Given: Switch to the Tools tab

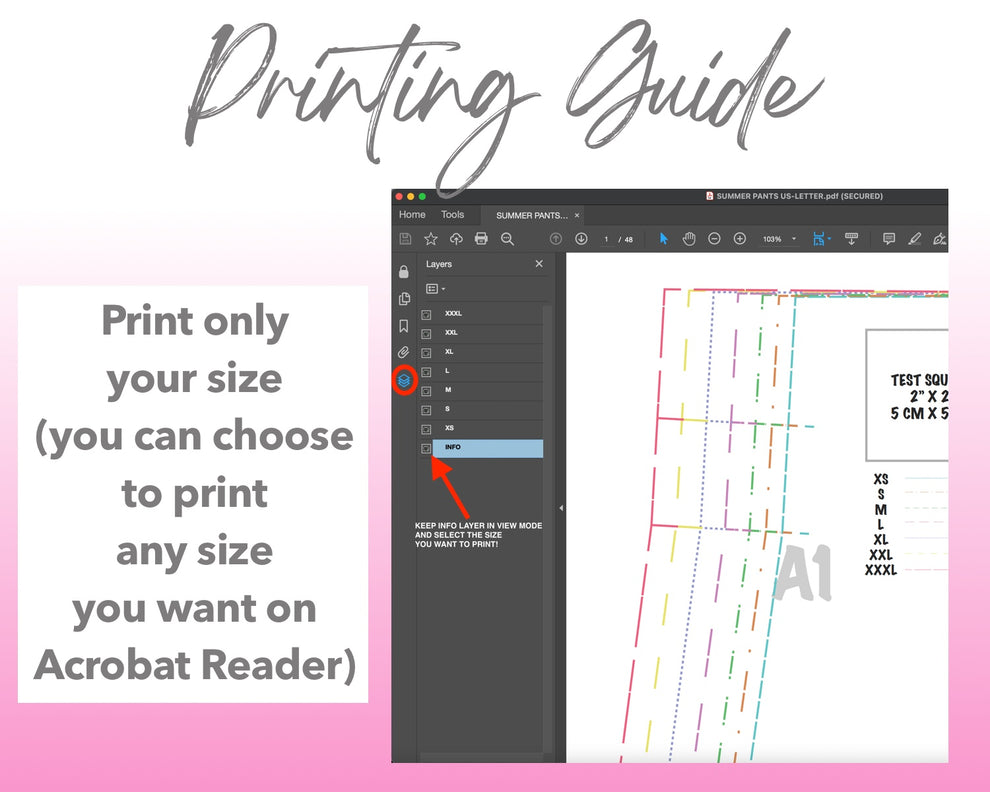Looking at the screenshot, I should click(x=453, y=215).
